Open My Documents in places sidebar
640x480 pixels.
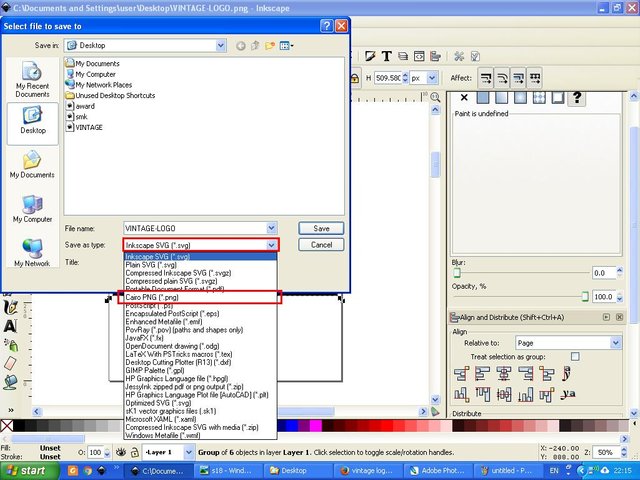point(32,164)
